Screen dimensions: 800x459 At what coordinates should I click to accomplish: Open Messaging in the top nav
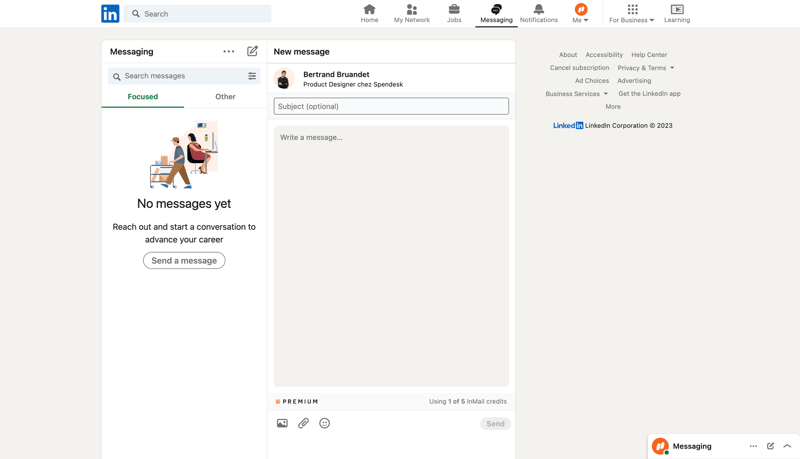click(x=496, y=14)
